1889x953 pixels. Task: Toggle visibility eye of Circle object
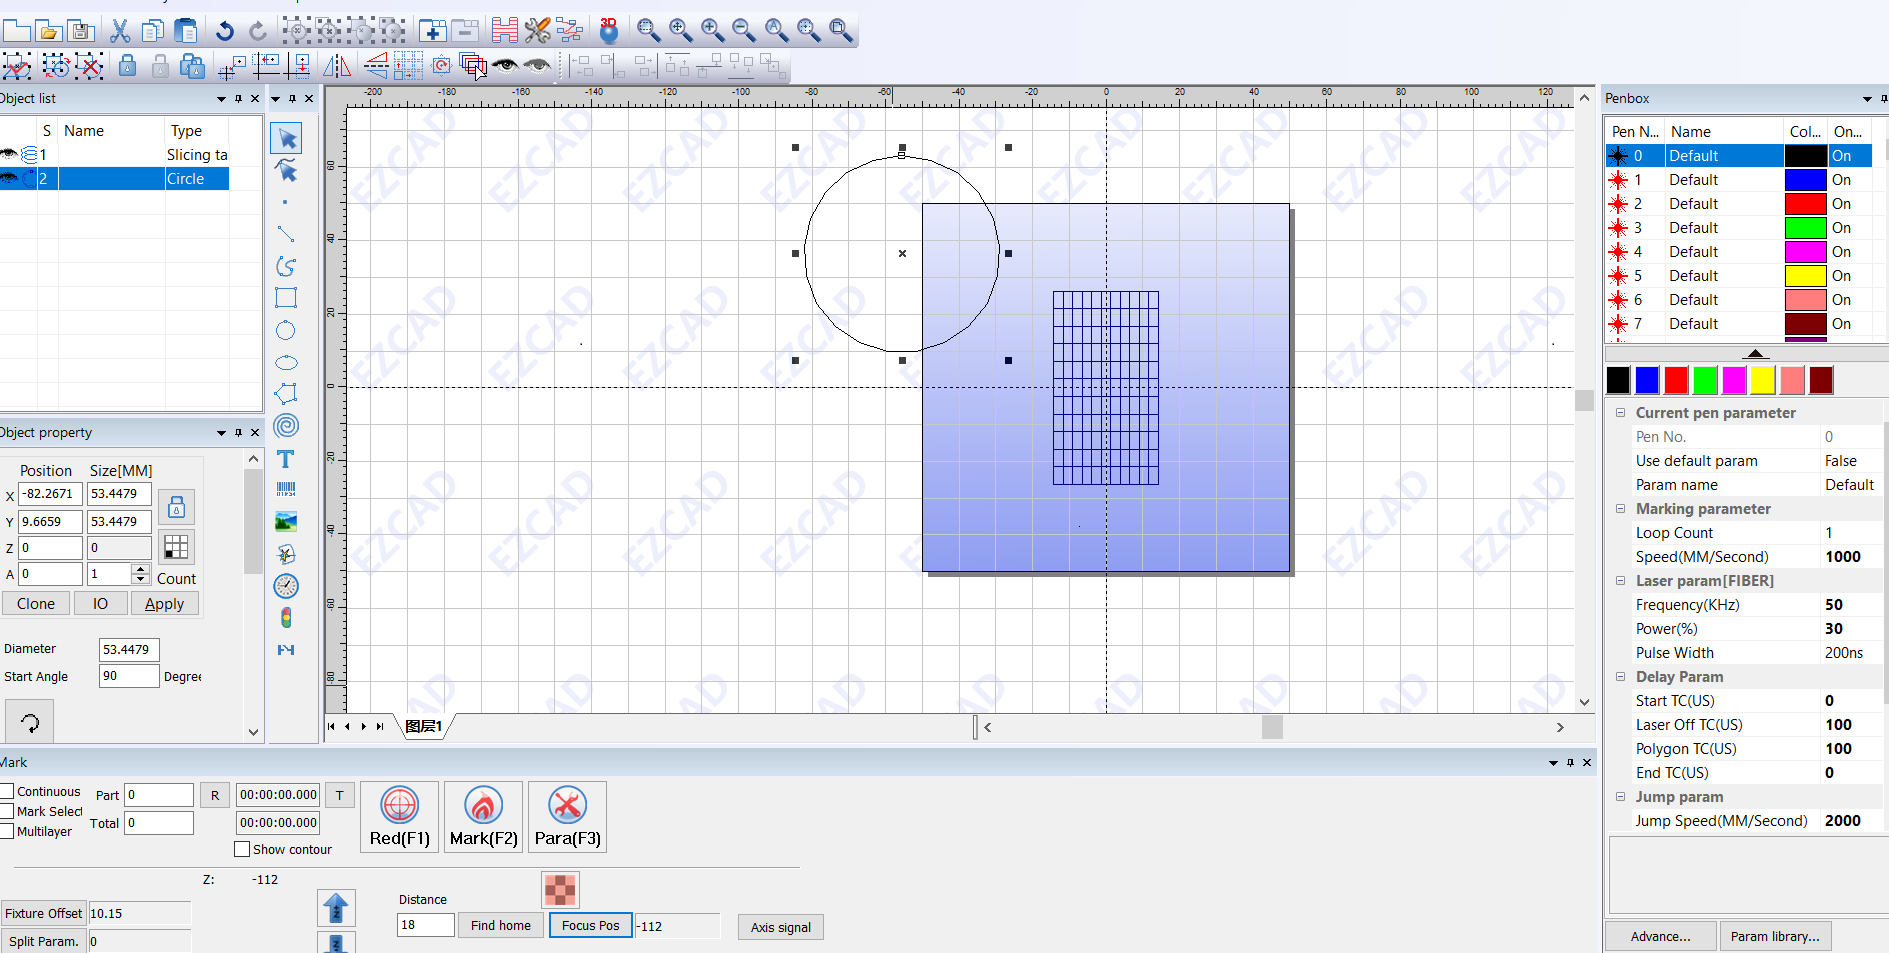(x=9, y=178)
